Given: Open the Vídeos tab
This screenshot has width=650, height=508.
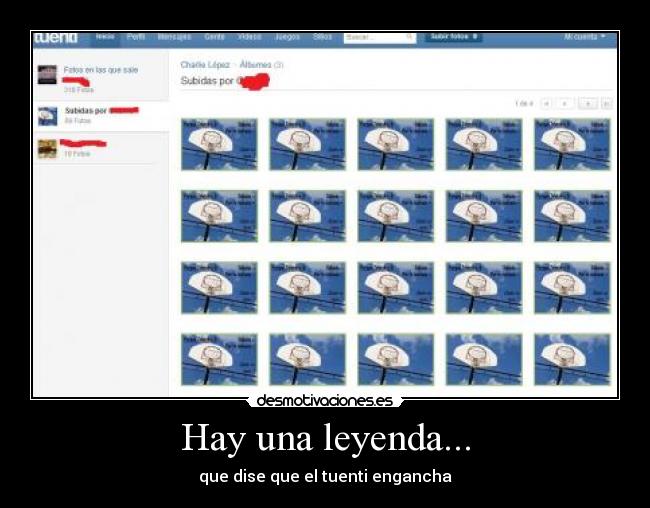Looking at the screenshot, I should tap(250, 37).
